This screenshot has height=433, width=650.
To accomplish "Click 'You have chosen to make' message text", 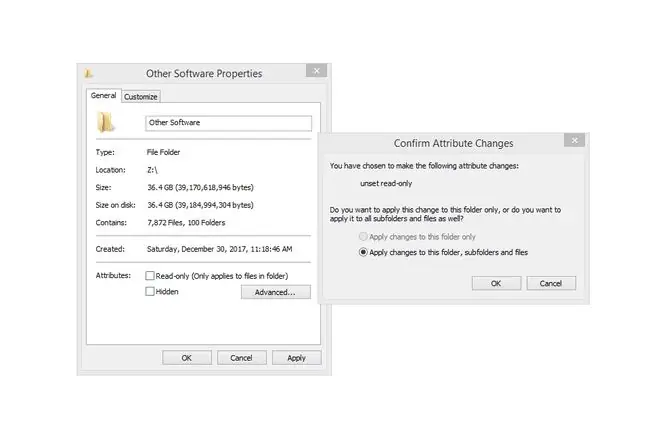I will [424, 166].
